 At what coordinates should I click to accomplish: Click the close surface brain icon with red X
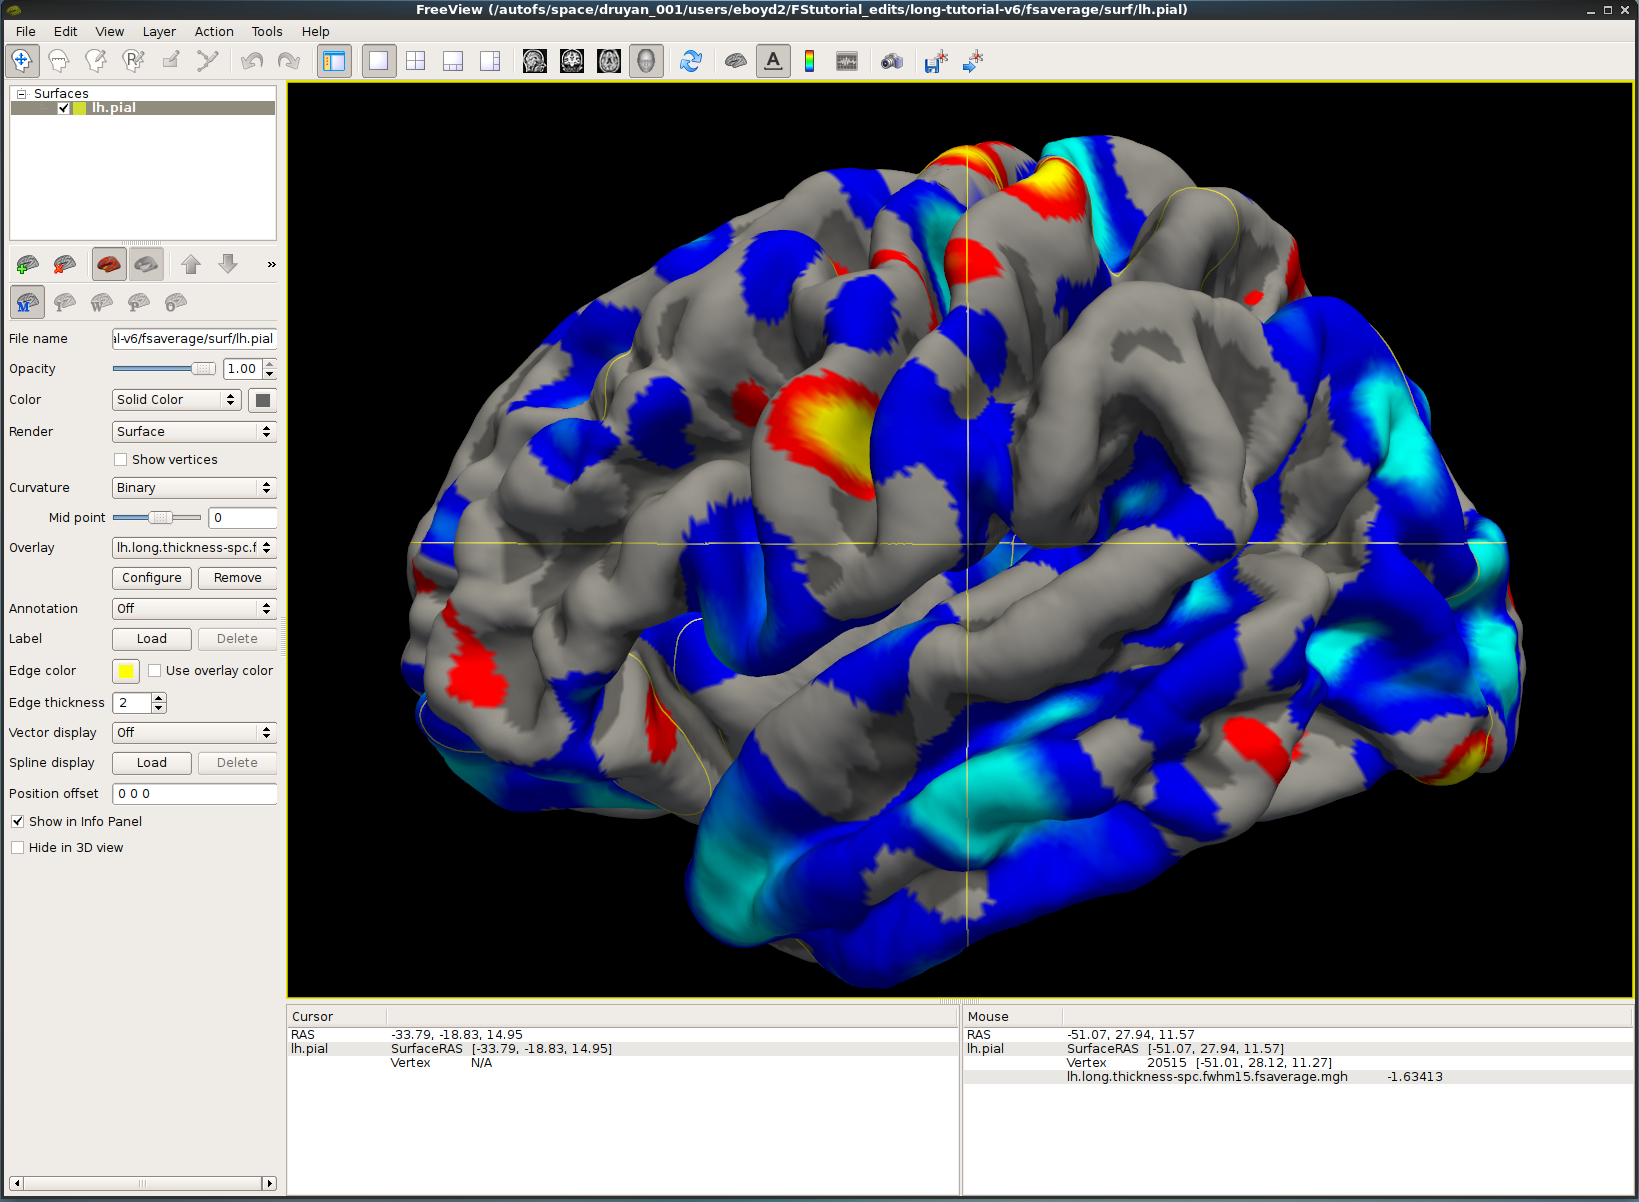[65, 265]
